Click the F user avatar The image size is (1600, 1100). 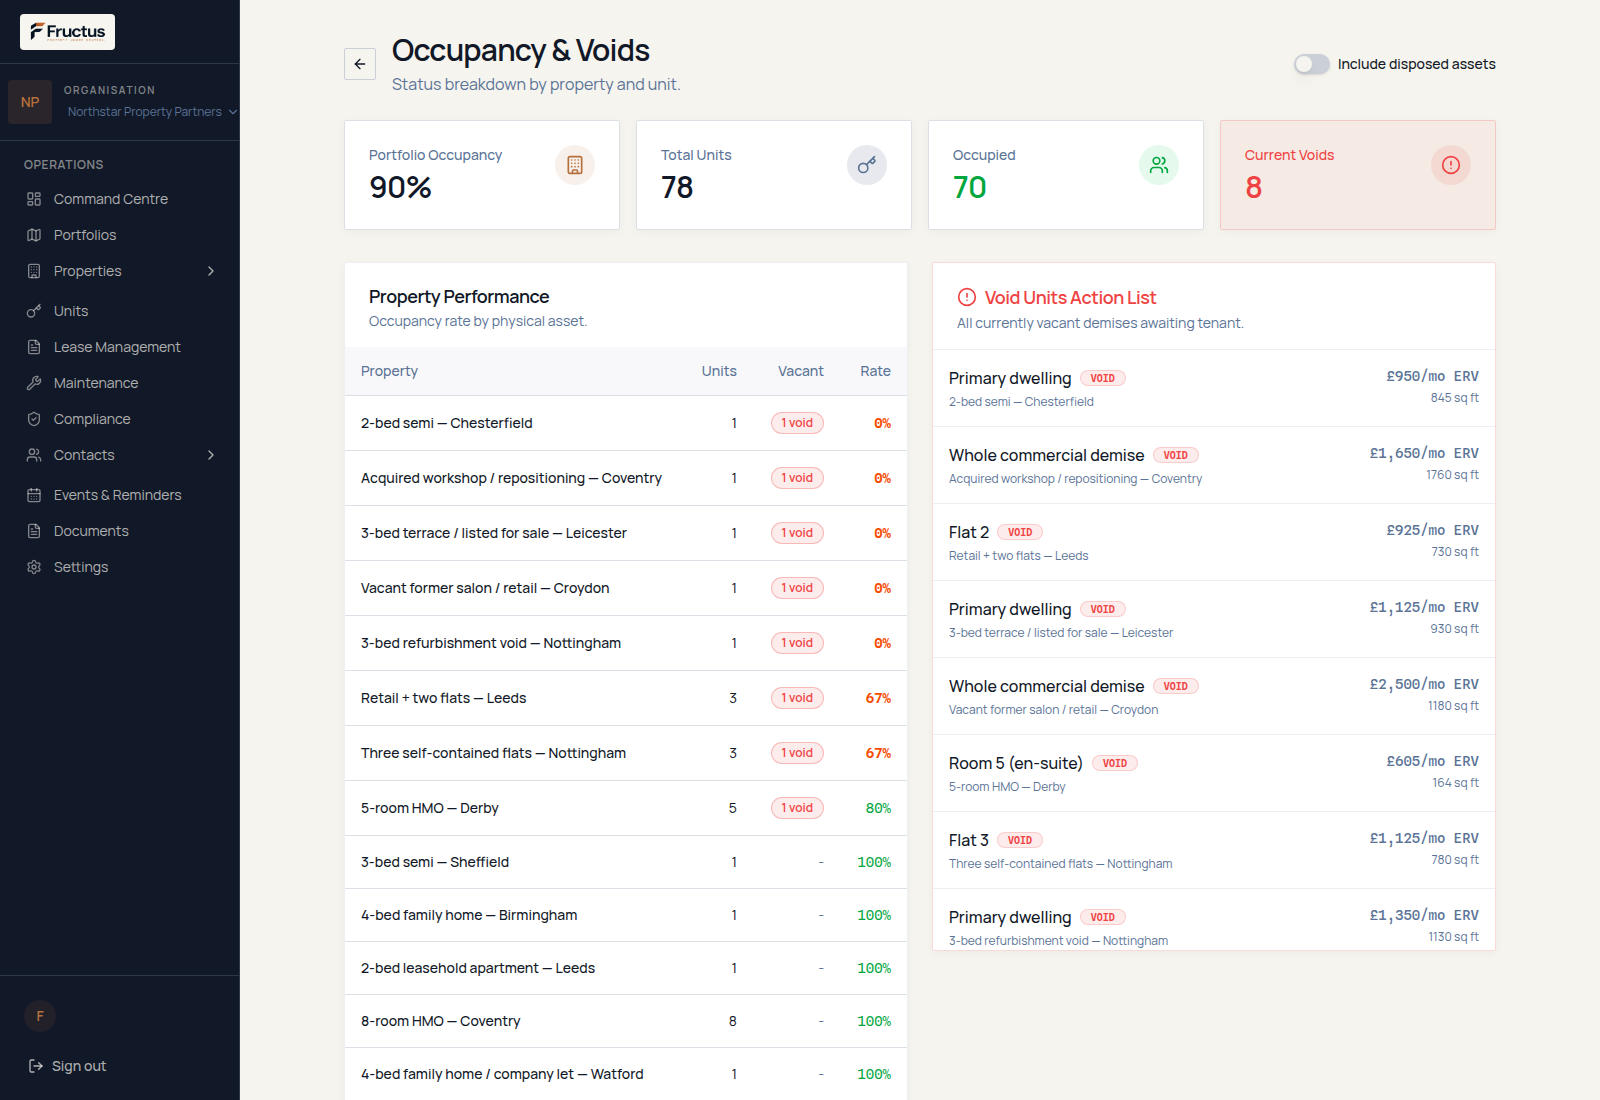[x=40, y=1016]
